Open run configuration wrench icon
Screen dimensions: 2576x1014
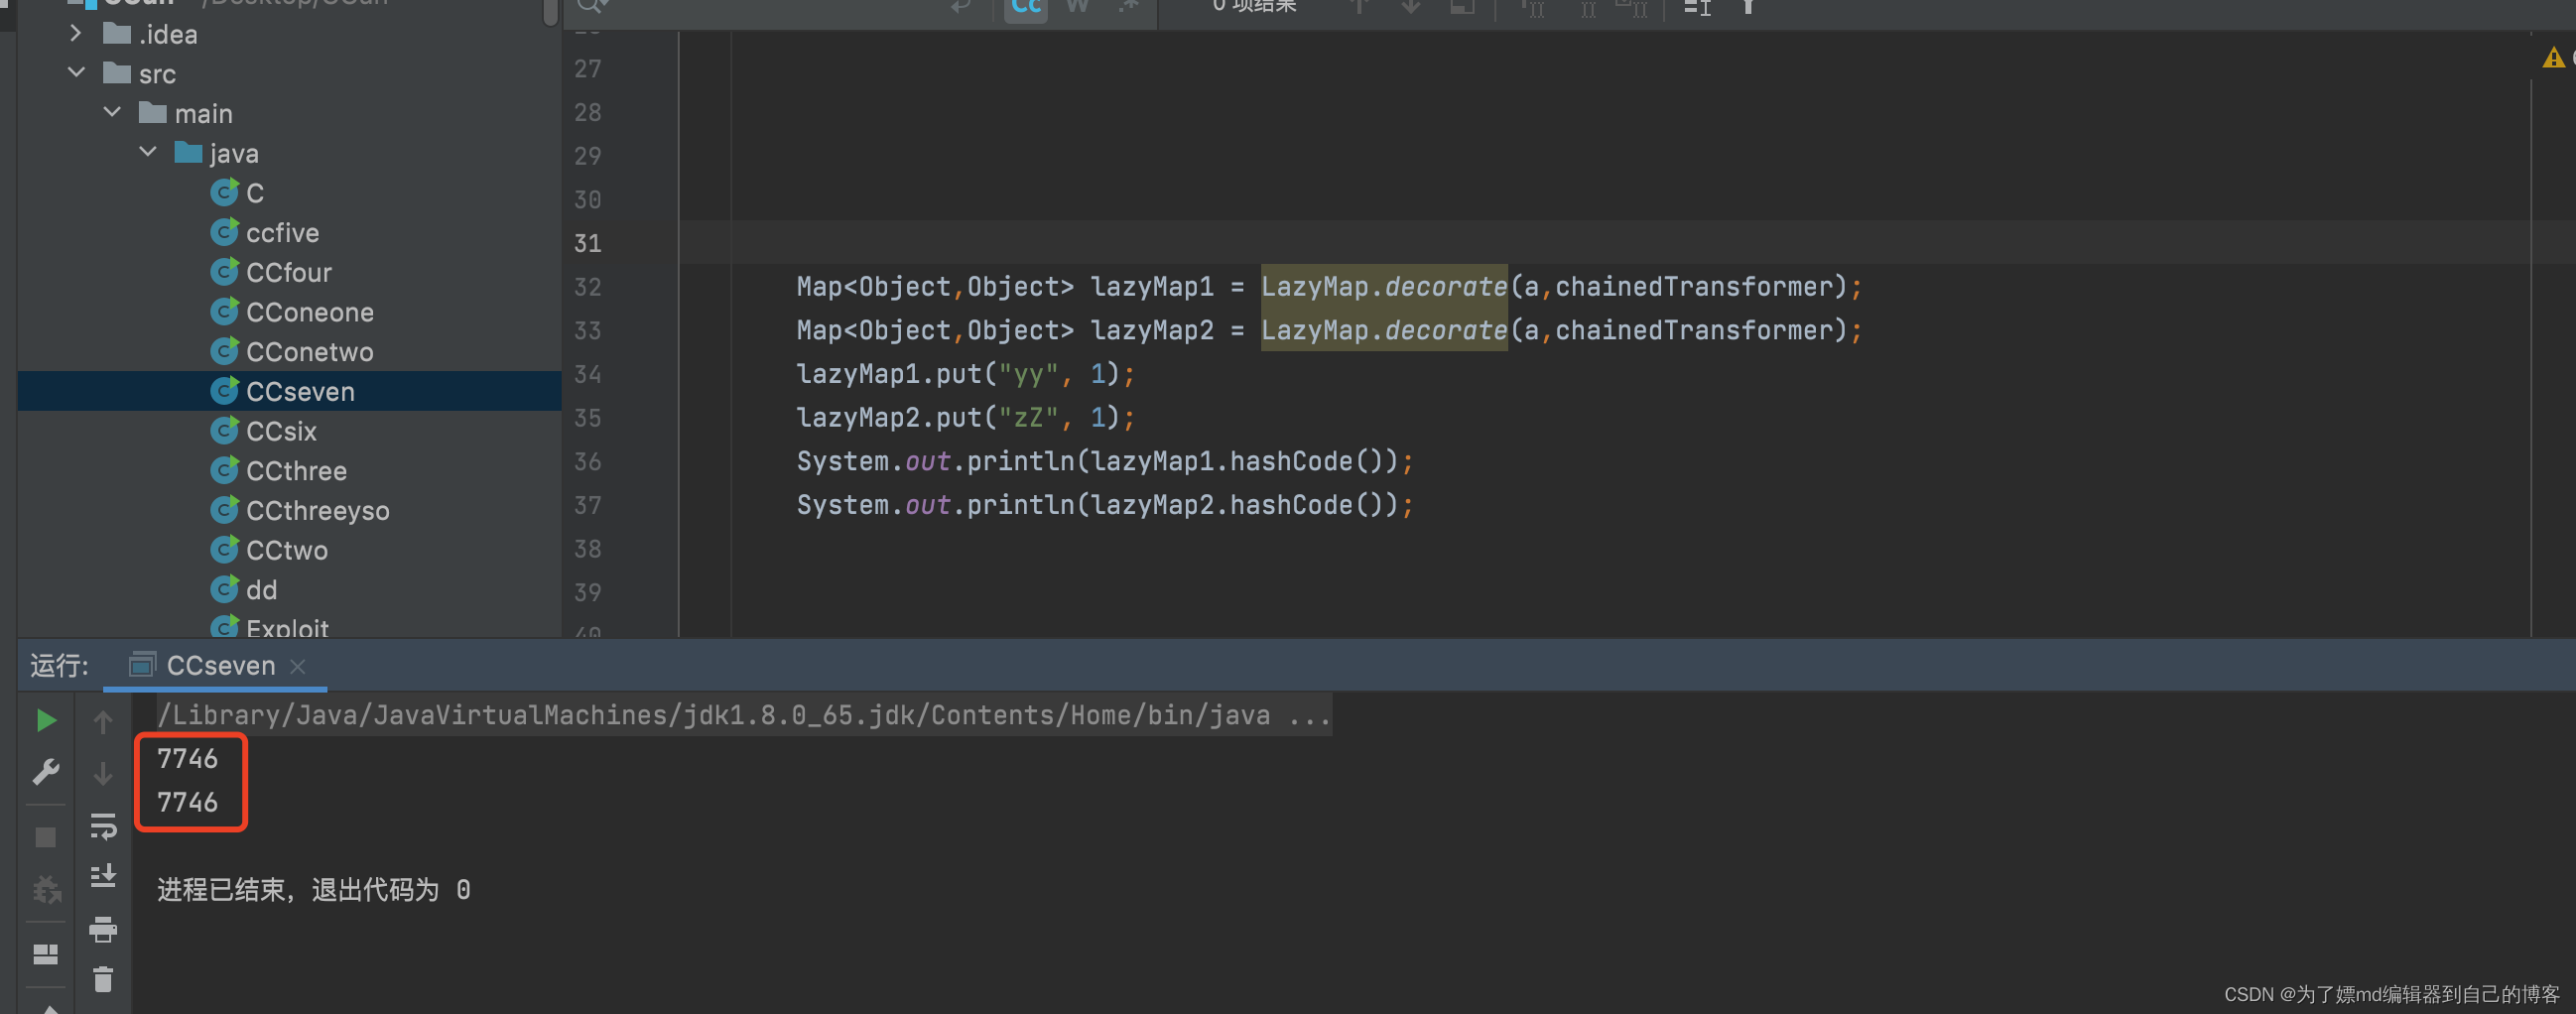coord(45,772)
